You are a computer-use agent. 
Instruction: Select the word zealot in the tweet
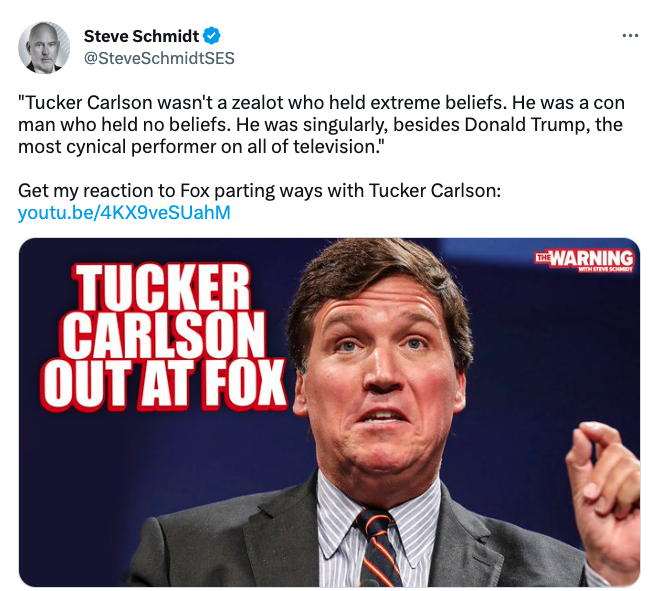(x=257, y=103)
